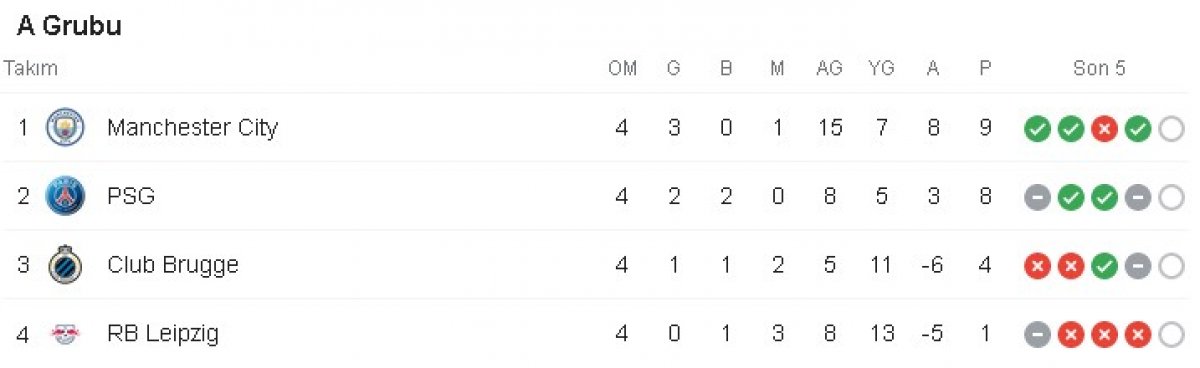
Task: Click the PSG club crest
Action: pos(66,196)
